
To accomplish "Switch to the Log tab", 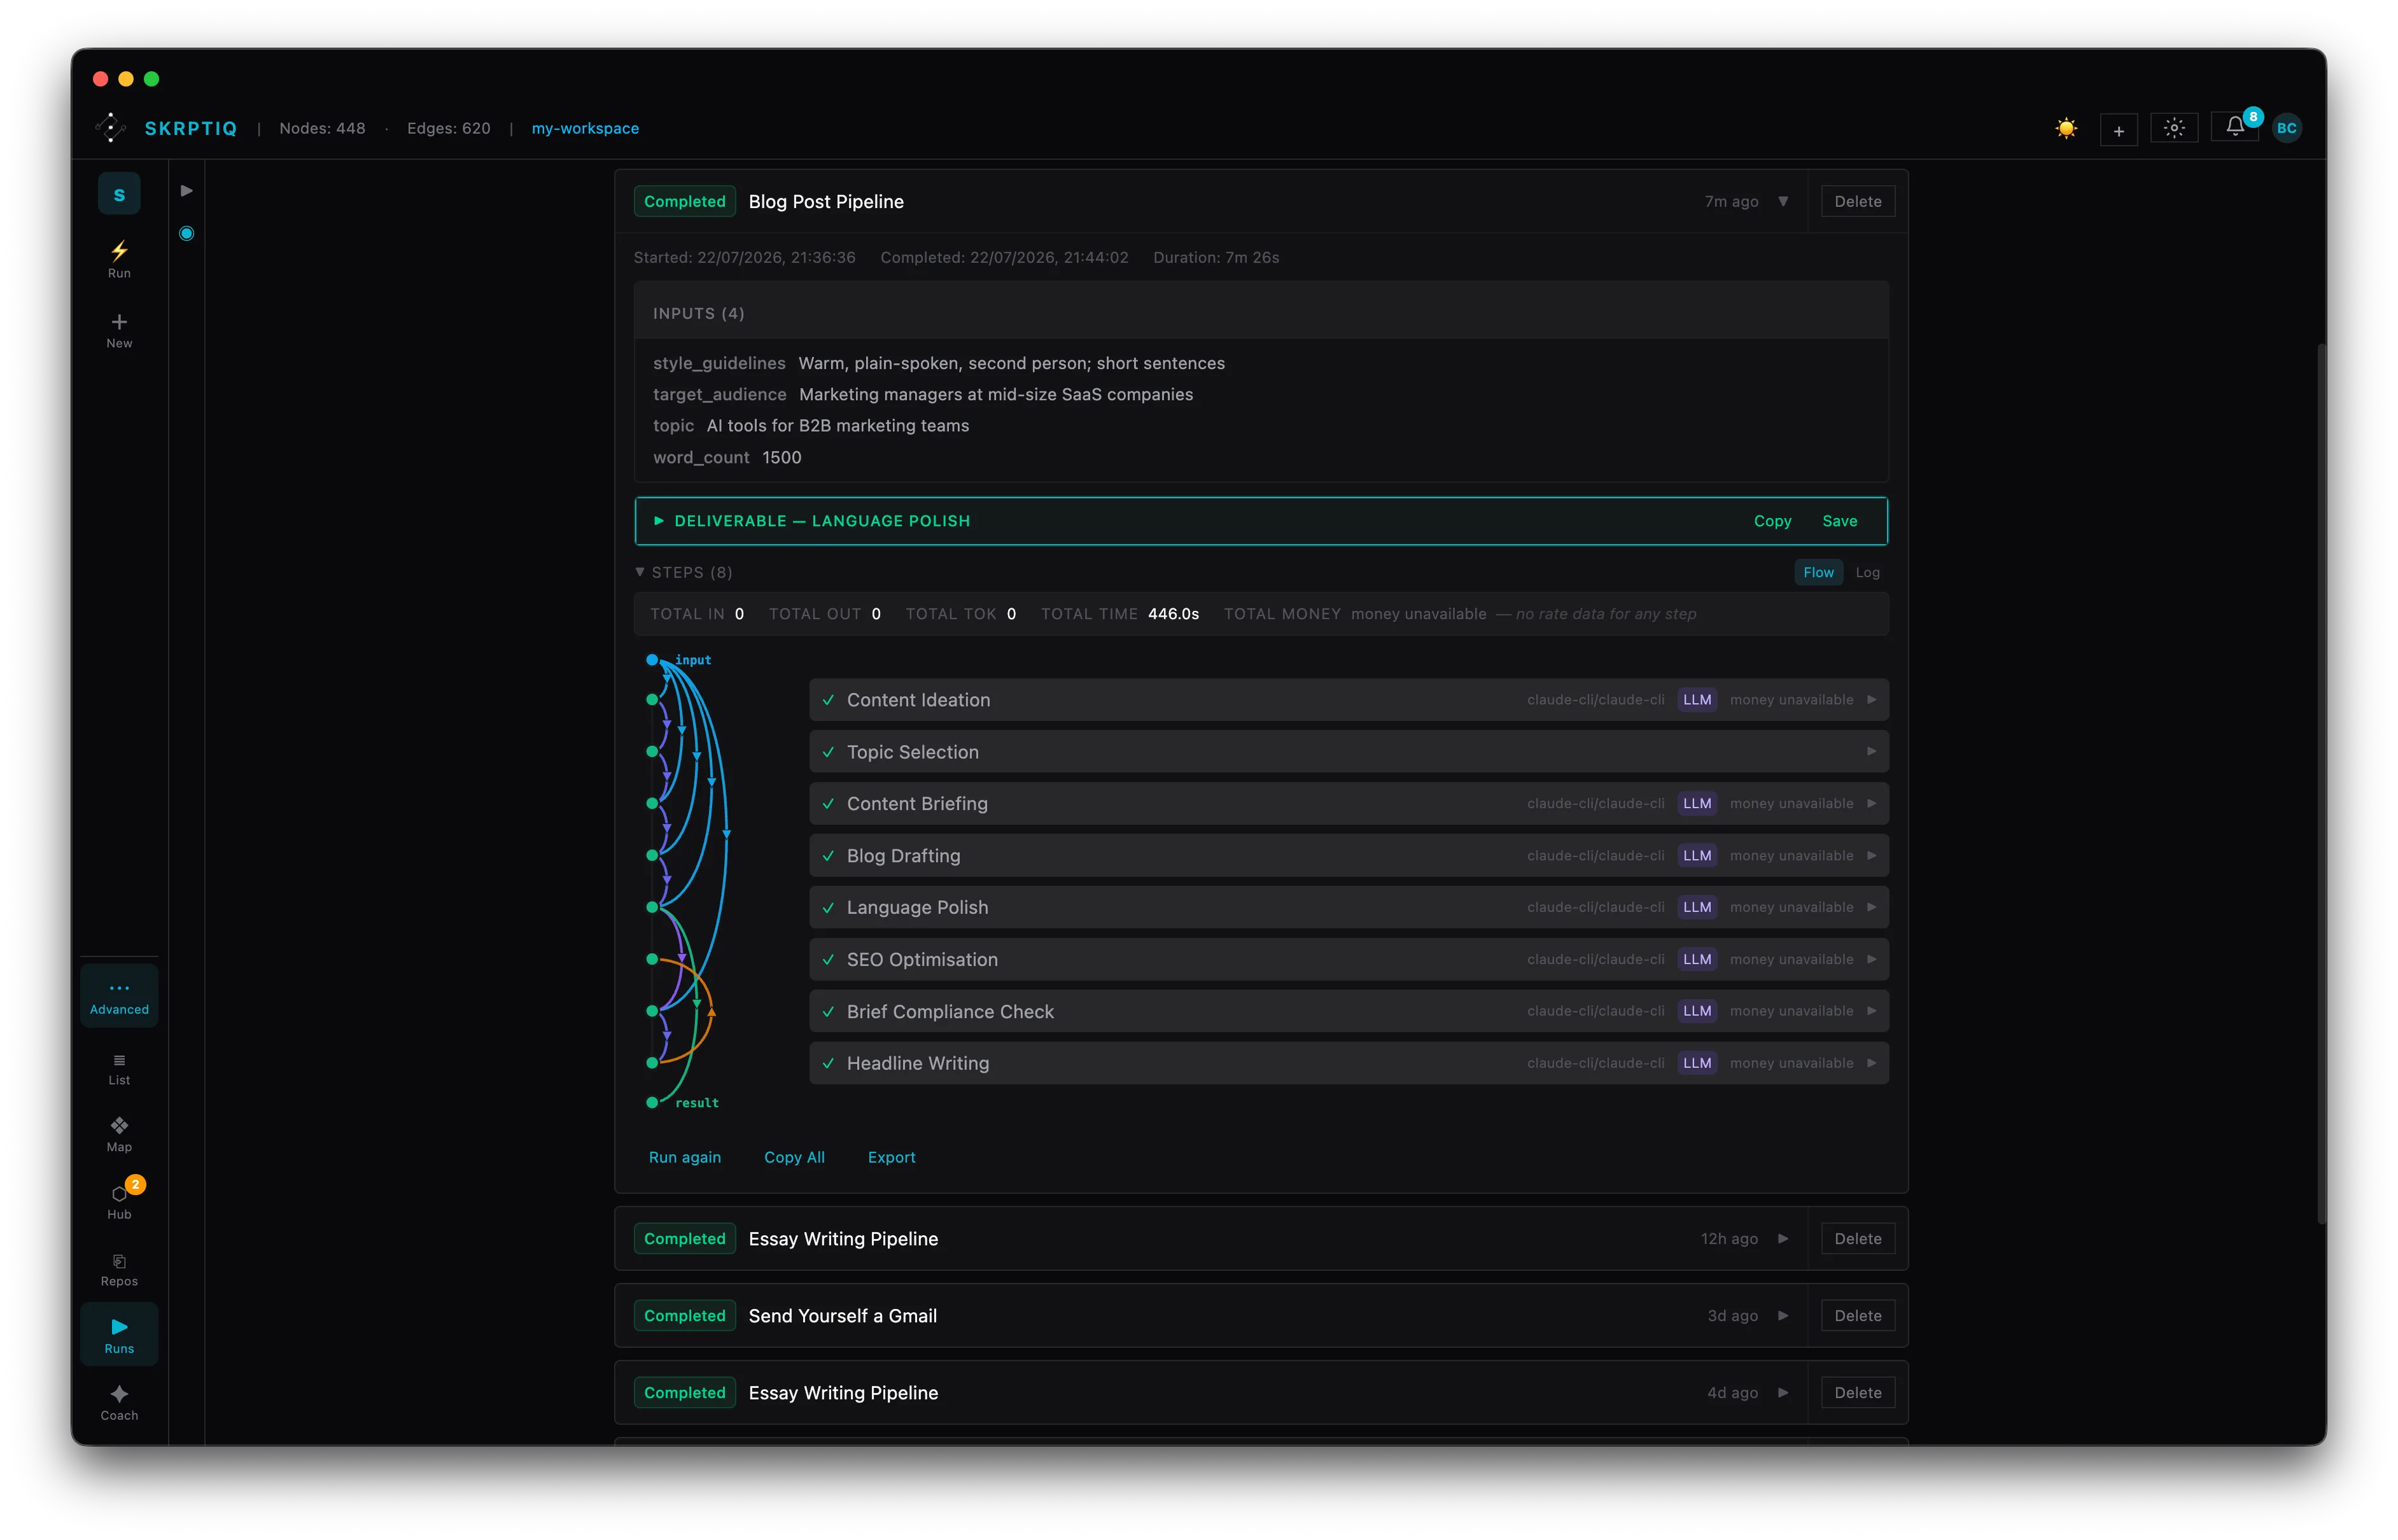I will click(1867, 572).
